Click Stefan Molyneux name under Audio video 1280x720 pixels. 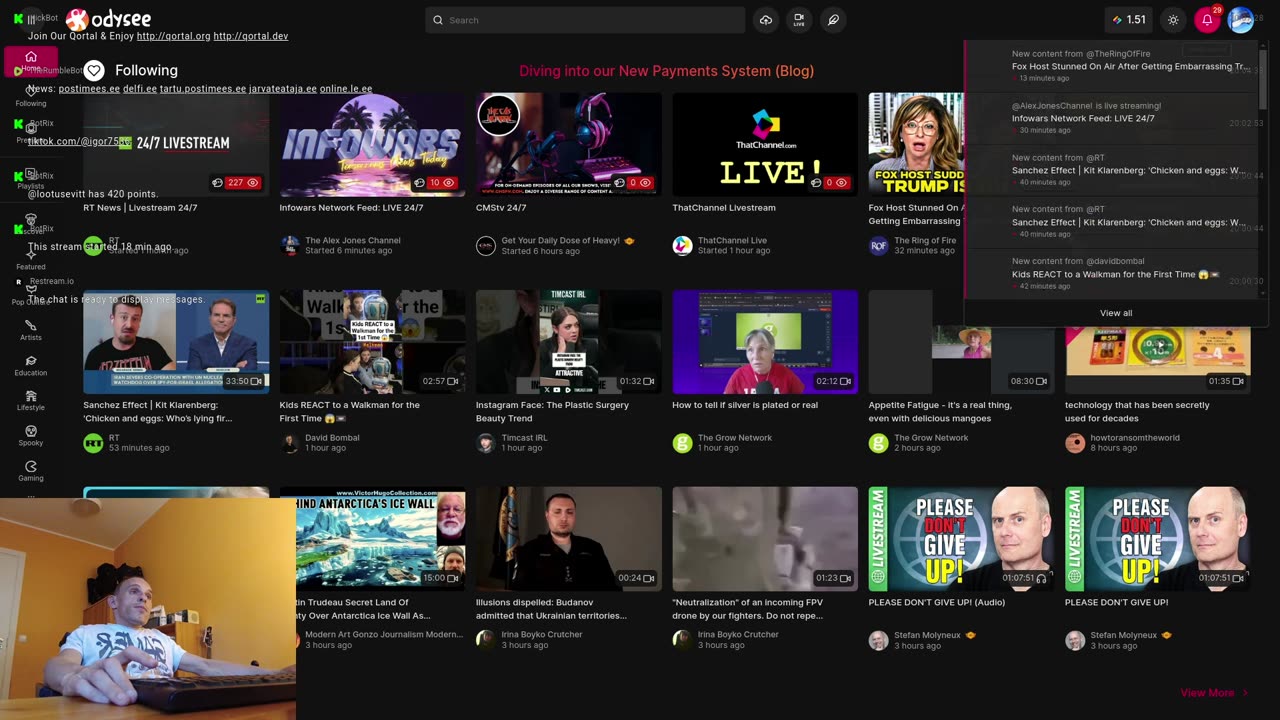(x=927, y=635)
